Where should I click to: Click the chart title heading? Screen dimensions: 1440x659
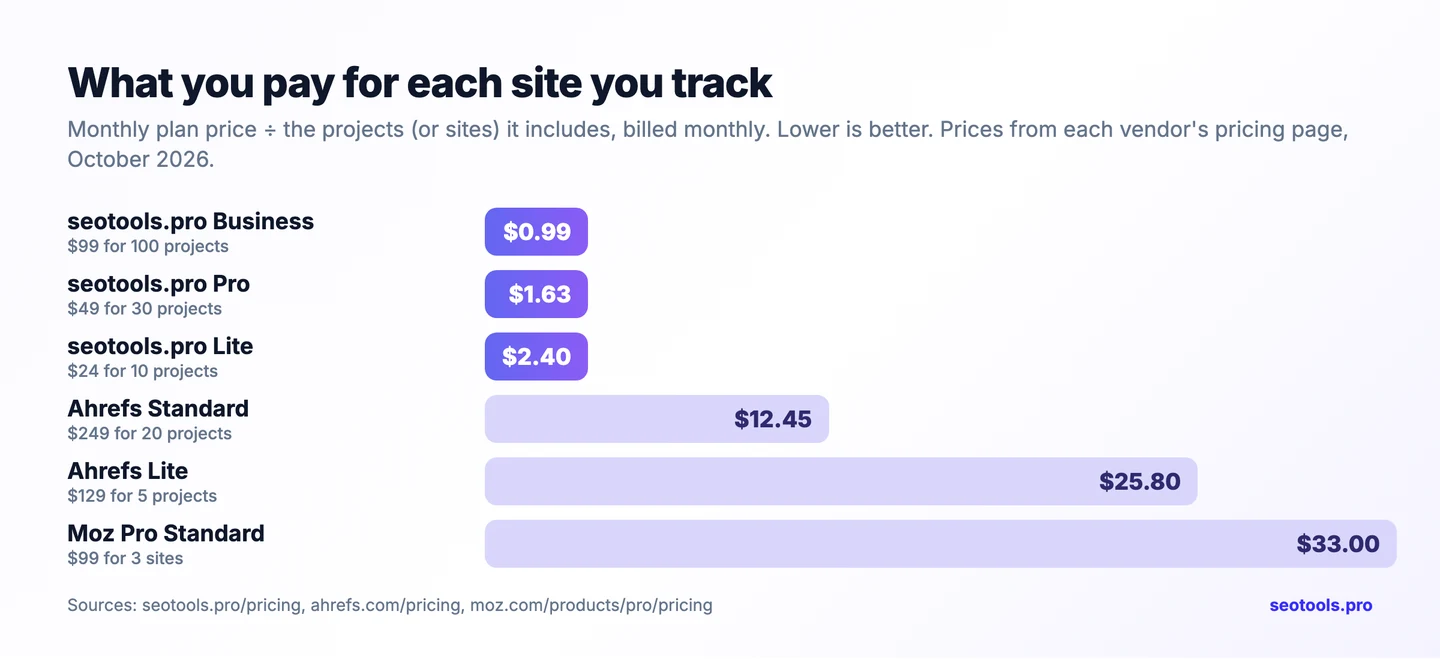point(420,83)
